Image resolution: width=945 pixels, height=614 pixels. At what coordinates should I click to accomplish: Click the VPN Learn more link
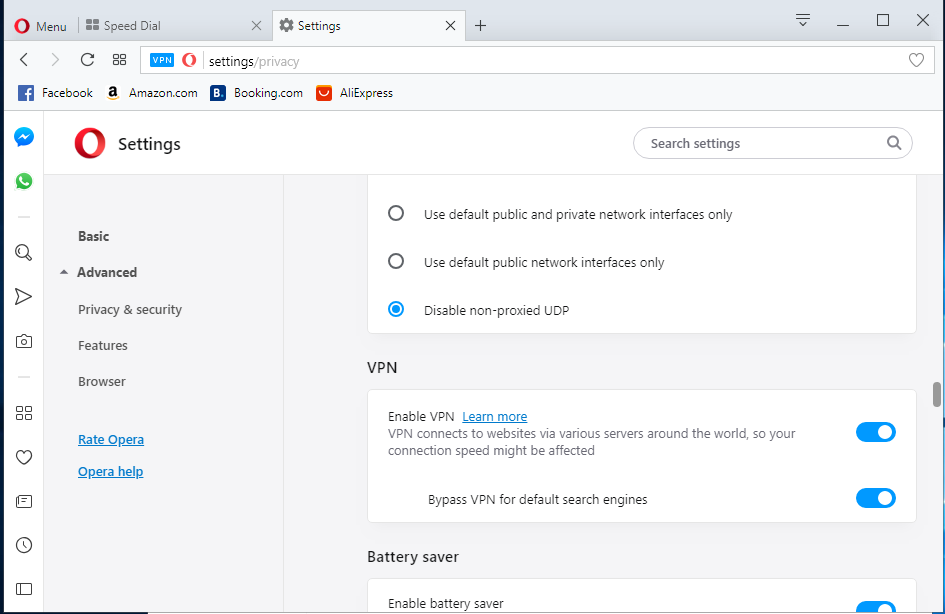(x=494, y=417)
